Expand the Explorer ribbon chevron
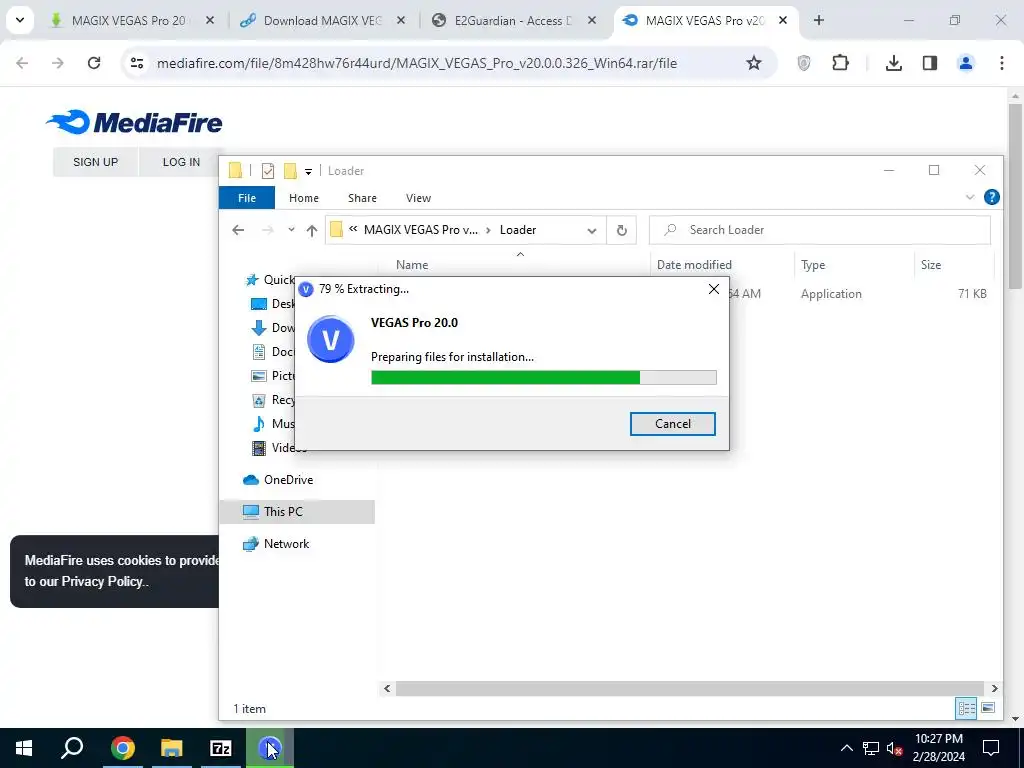The width and height of the screenshot is (1024, 768). click(x=970, y=197)
